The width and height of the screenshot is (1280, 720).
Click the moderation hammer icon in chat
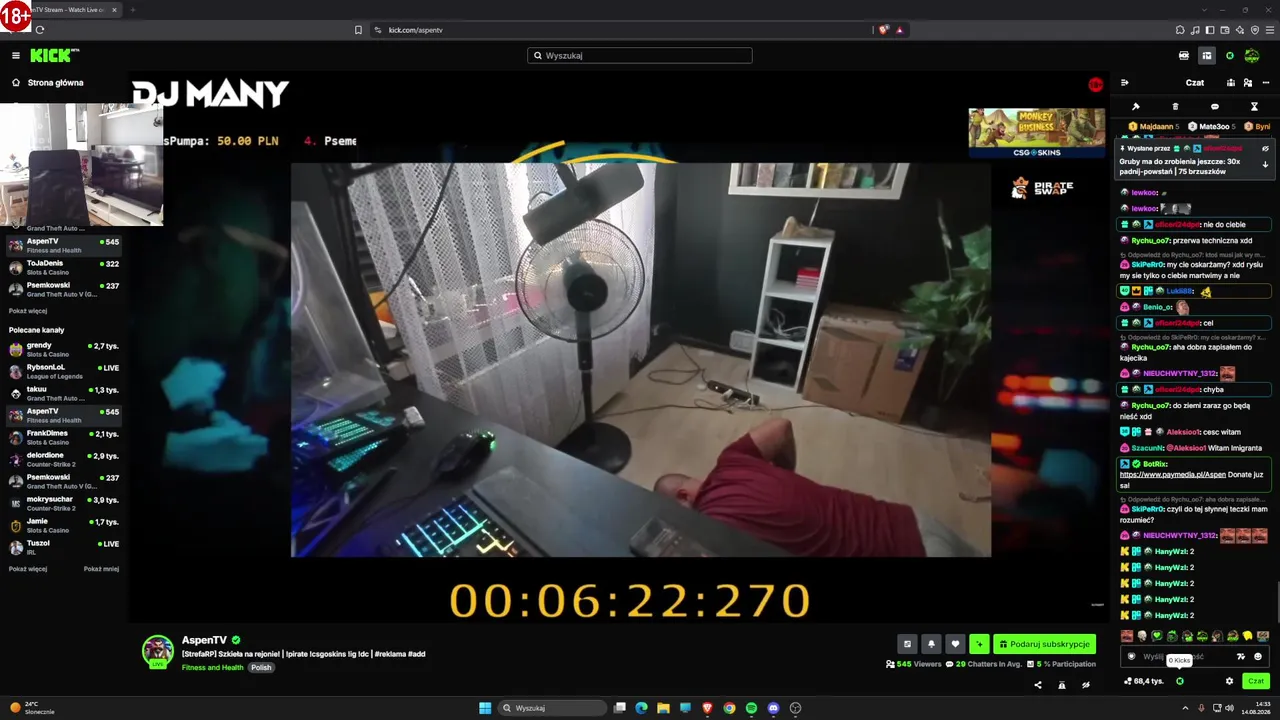1136,106
